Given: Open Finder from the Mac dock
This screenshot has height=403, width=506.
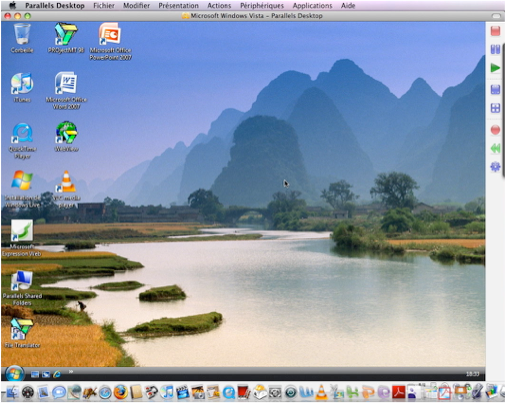Looking at the screenshot, I should click(x=12, y=392).
